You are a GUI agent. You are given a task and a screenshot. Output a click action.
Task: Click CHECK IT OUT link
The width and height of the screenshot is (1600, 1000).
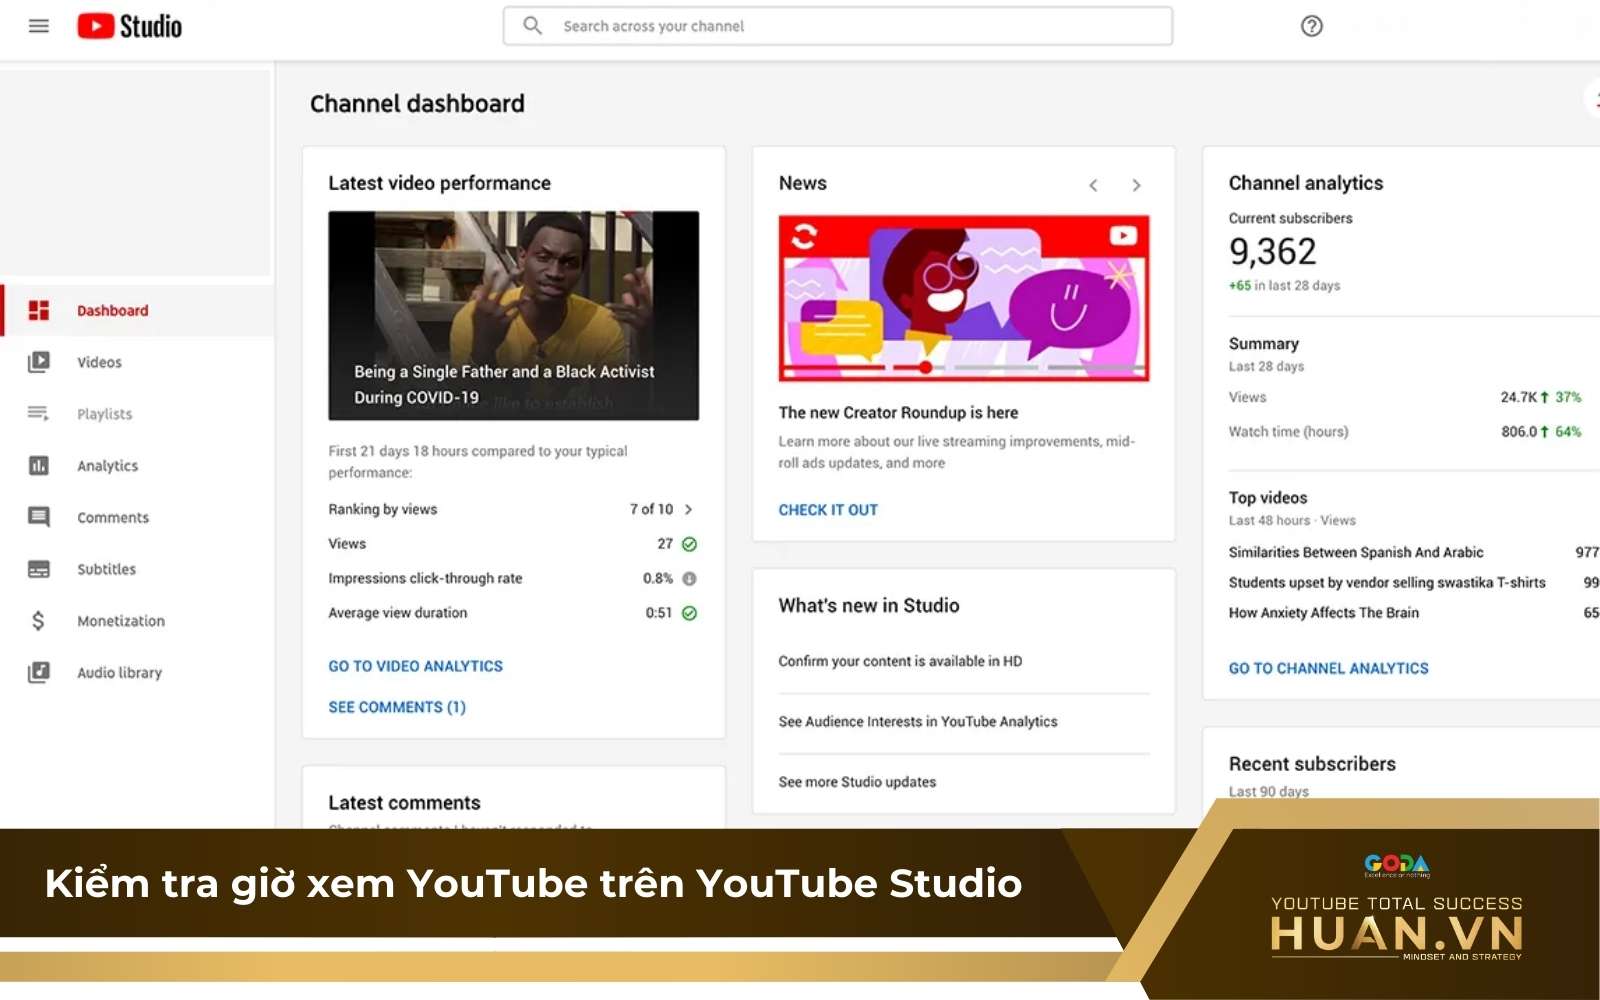click(828, 510)
